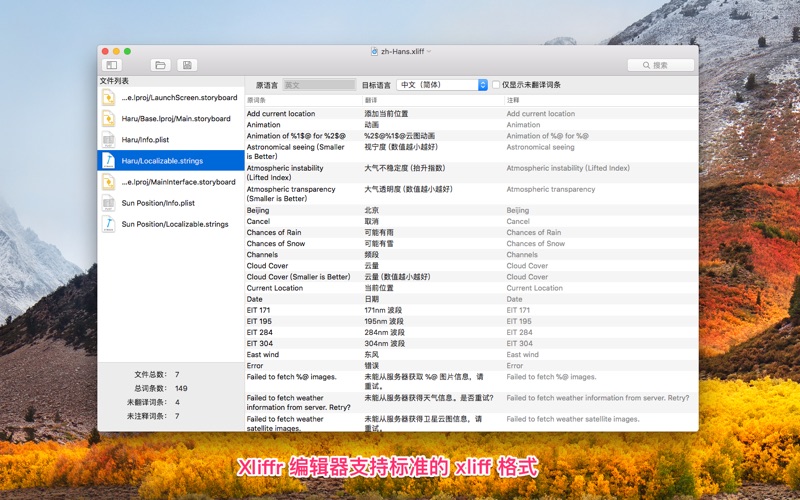Viewport: 800px width, 500px height.
Task: Click the Haru/Info.plist file icon
Action: pos(108,140)
